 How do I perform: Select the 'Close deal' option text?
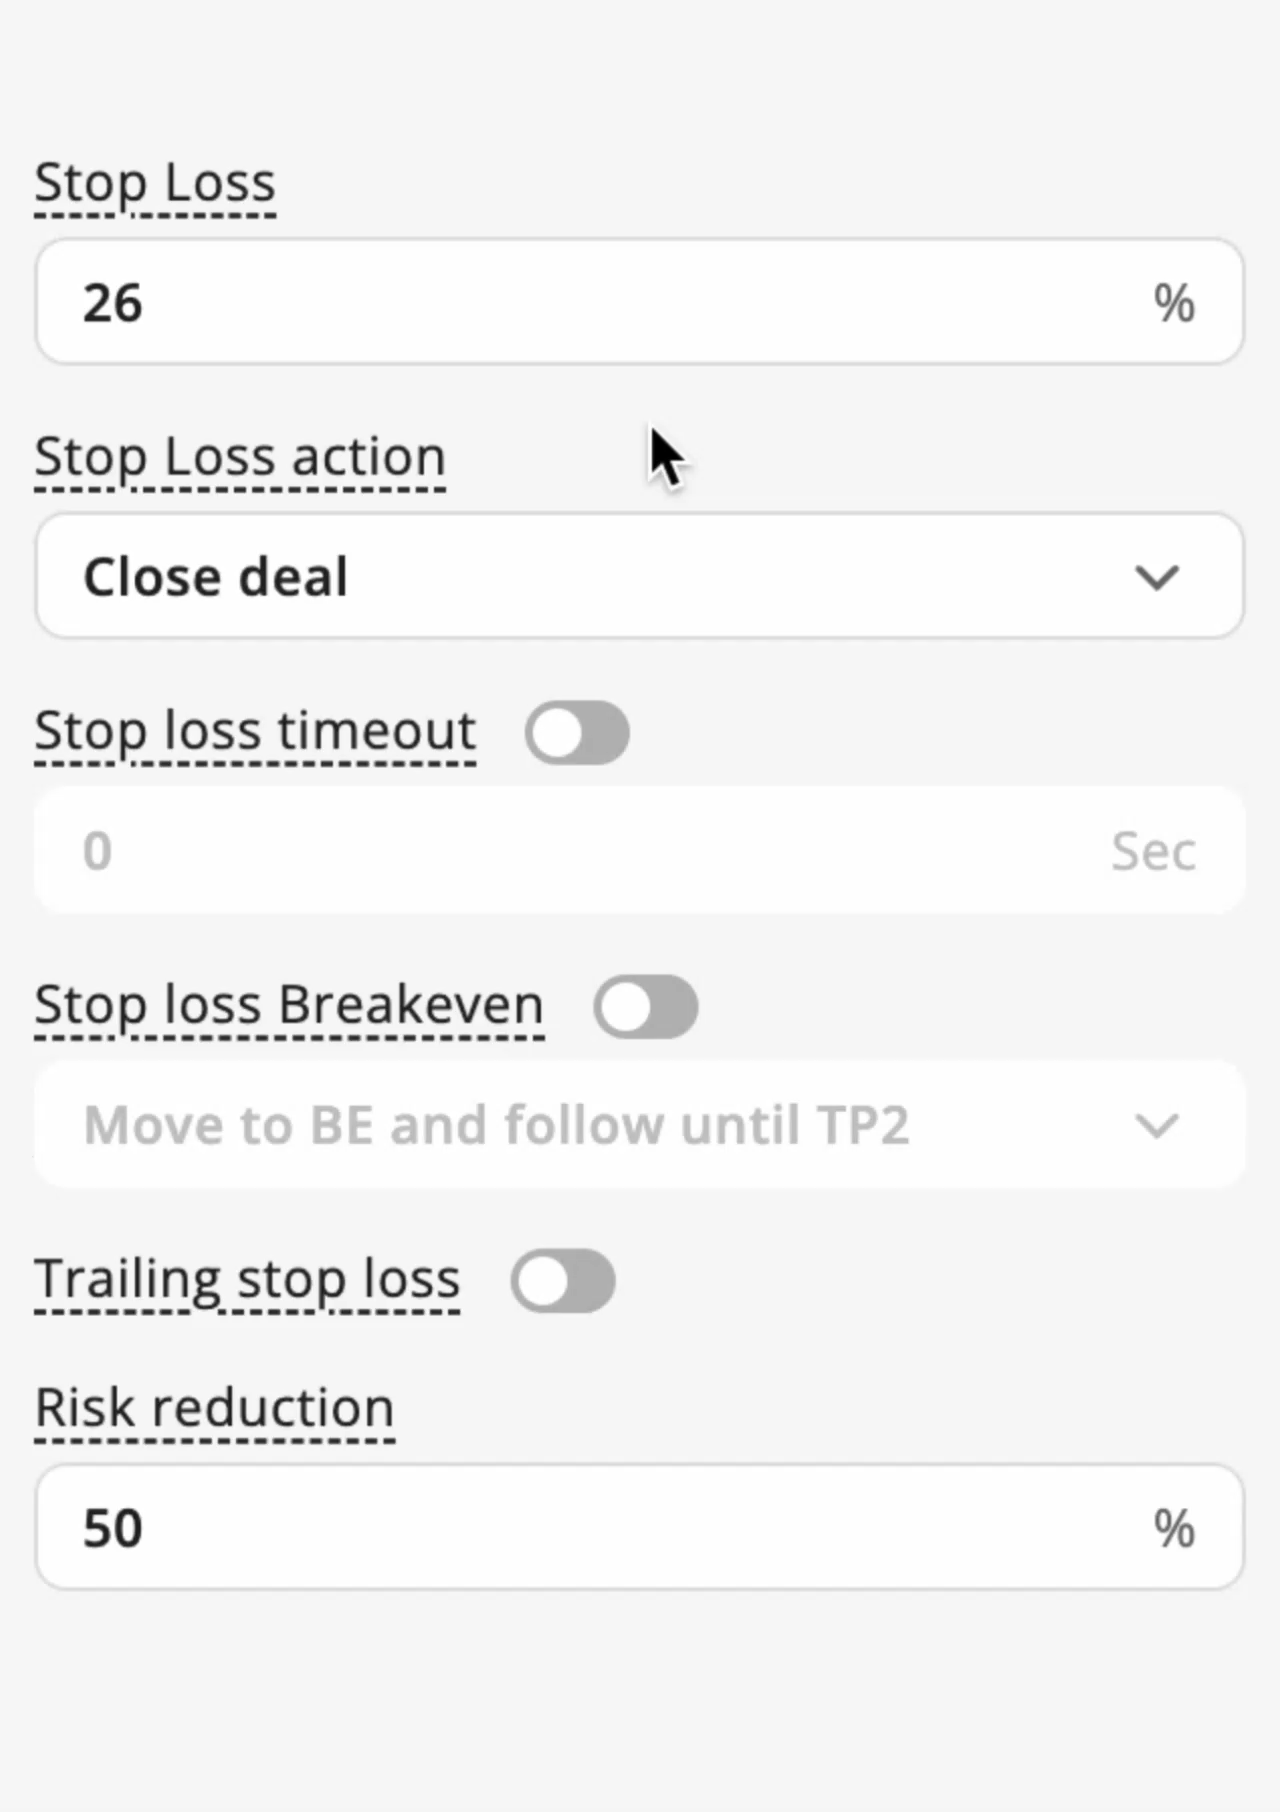click(216, 576)
